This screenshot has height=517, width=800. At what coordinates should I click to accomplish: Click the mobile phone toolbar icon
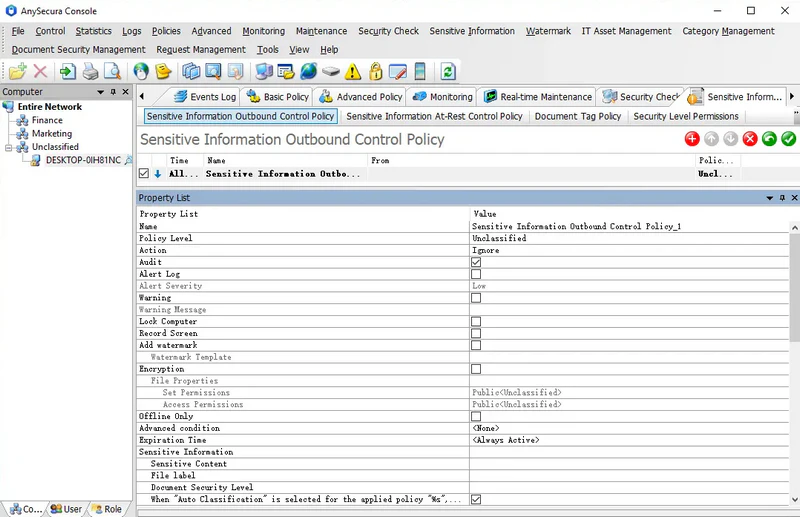coord(420,71)
